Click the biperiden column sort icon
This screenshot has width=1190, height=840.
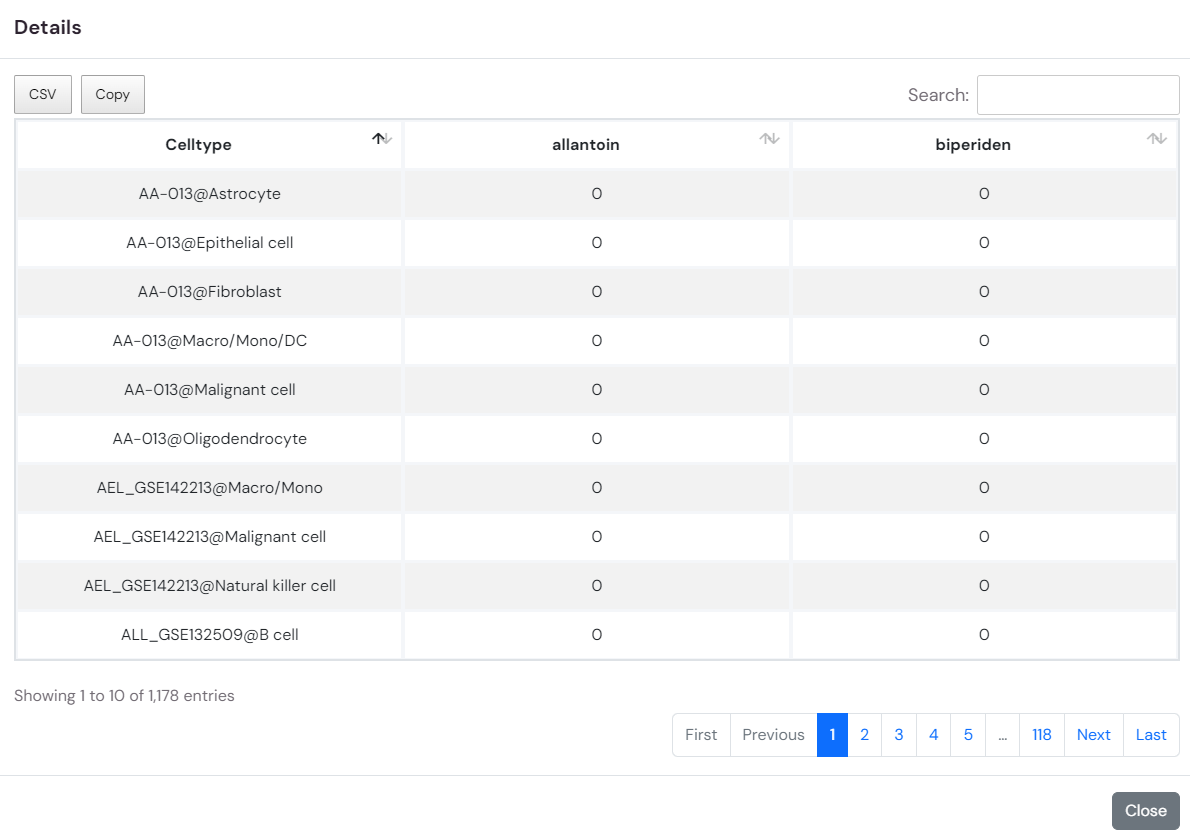(x=1156, y=139)
